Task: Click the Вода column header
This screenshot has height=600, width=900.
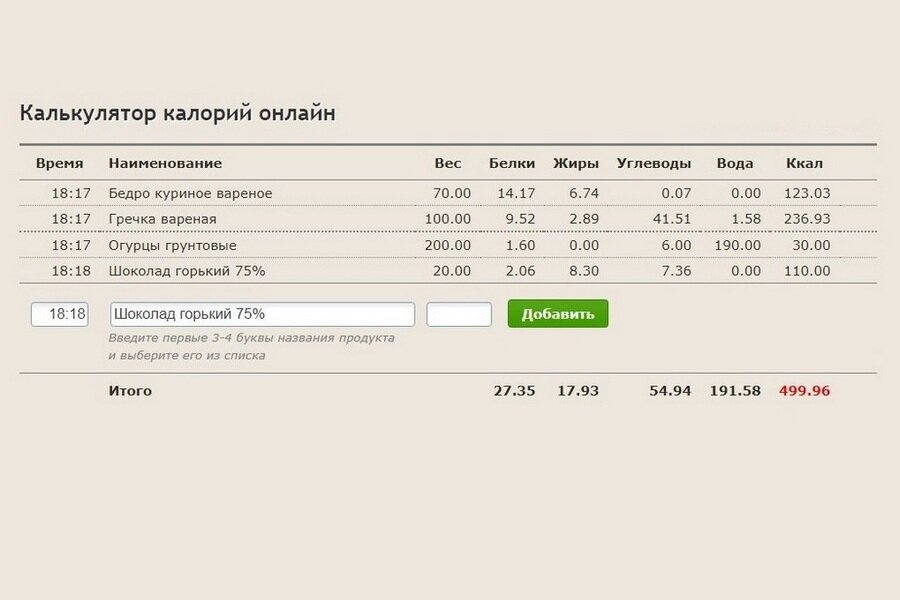Action: pos(735,164)
